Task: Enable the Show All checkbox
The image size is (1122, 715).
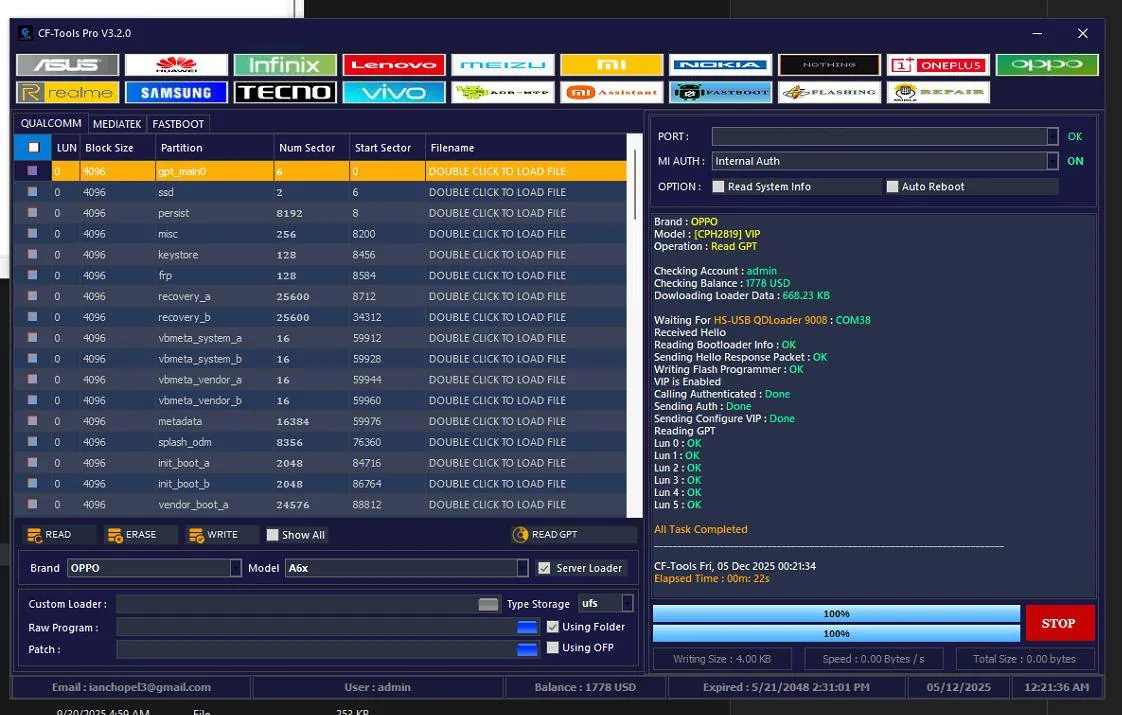Action: 272,535
